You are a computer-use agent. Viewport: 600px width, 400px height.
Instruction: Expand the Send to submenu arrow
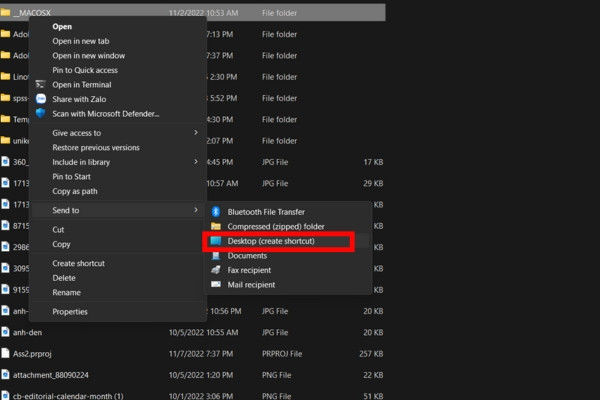[196, 210]
